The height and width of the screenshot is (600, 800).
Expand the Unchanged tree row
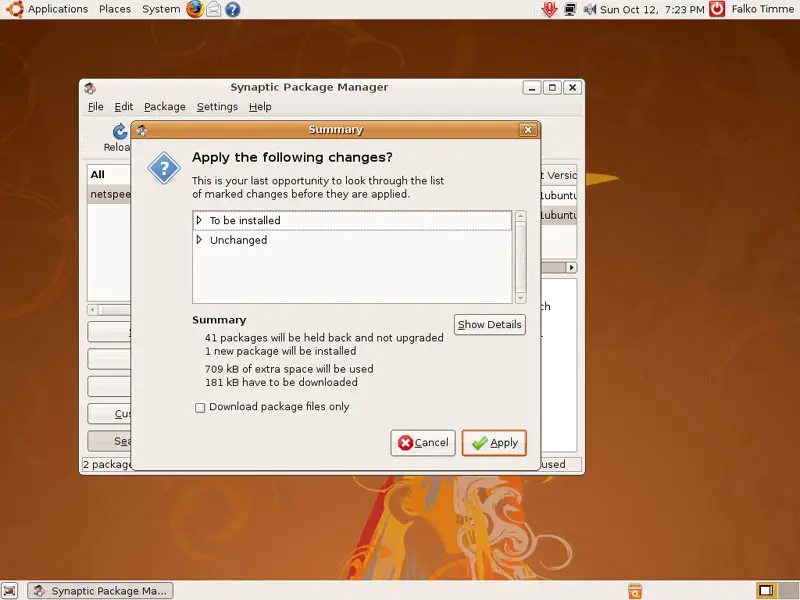(199, 240)
